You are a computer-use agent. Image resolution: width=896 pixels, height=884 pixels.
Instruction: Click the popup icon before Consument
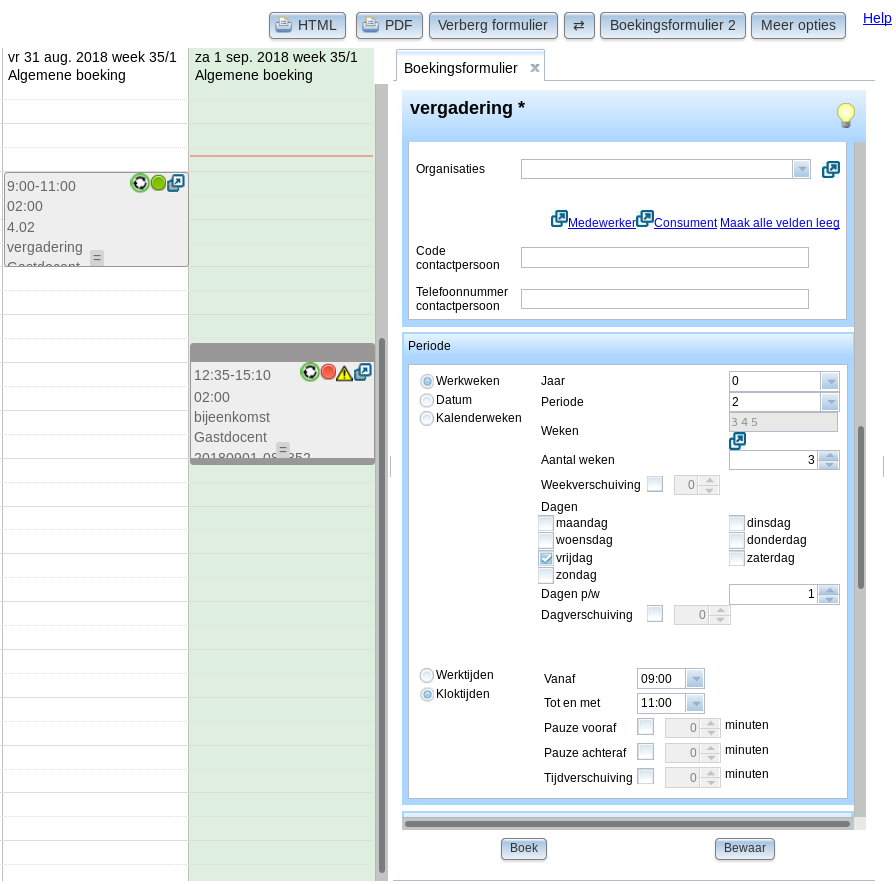coord(645,218)
